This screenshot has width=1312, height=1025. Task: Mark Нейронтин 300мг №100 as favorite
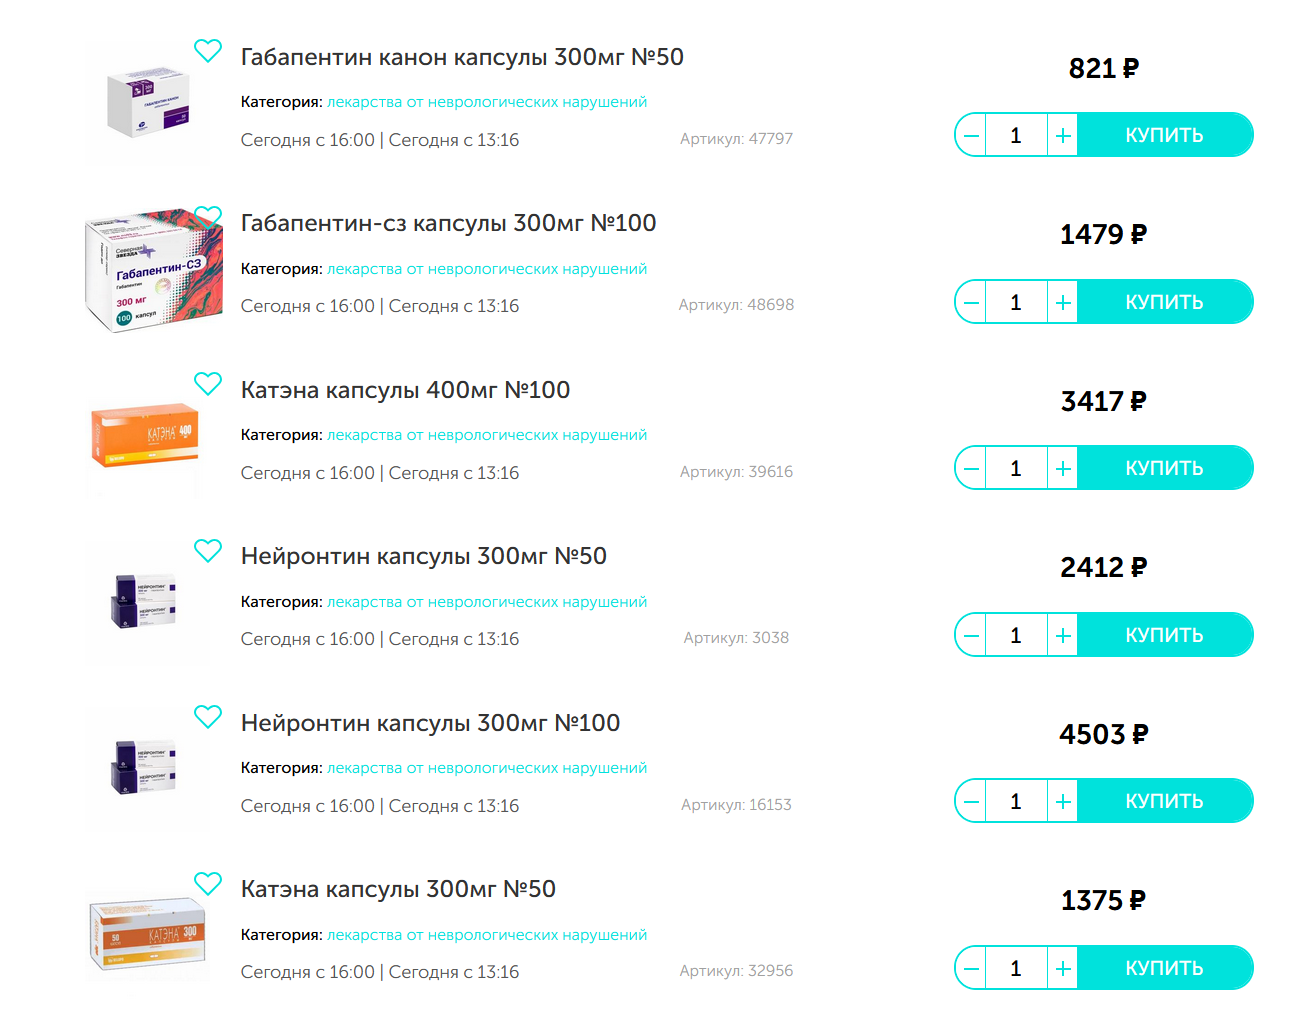point(208,717)
